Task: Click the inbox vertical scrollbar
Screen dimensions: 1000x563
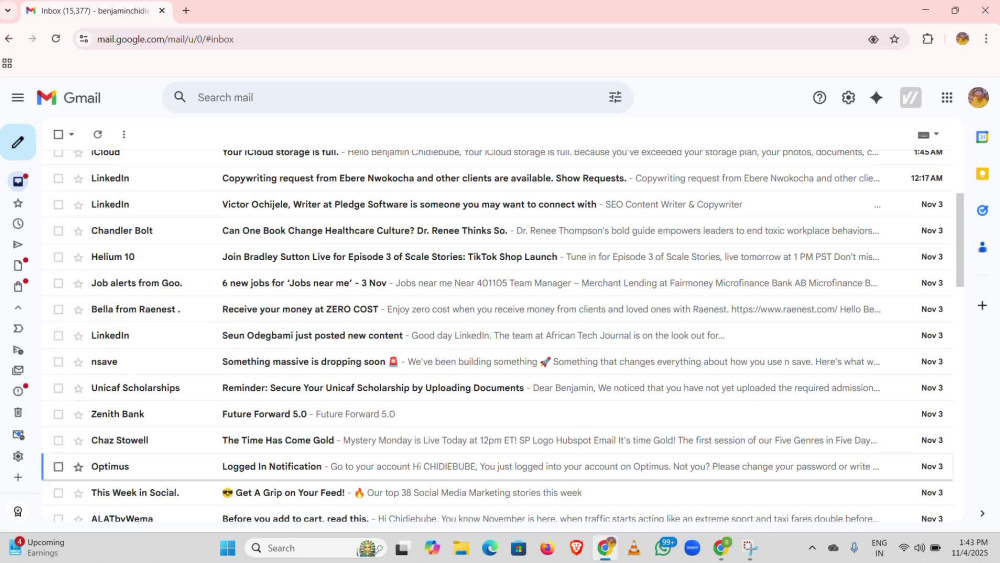Action: (x=960, y=239)
